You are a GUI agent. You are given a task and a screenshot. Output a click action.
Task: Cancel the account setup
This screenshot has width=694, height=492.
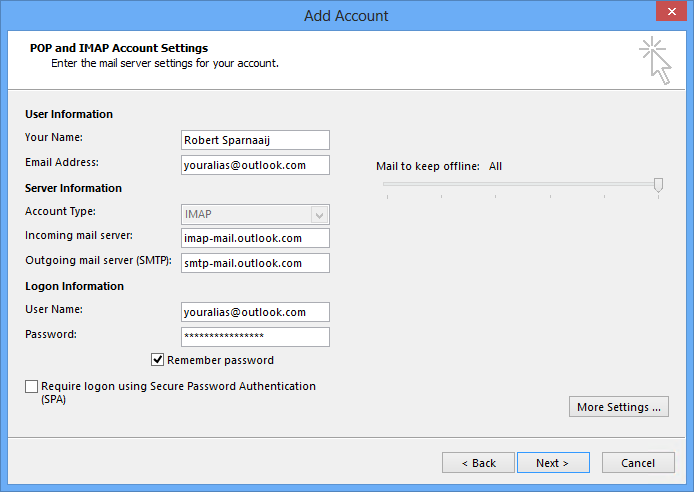pos(638,463)
